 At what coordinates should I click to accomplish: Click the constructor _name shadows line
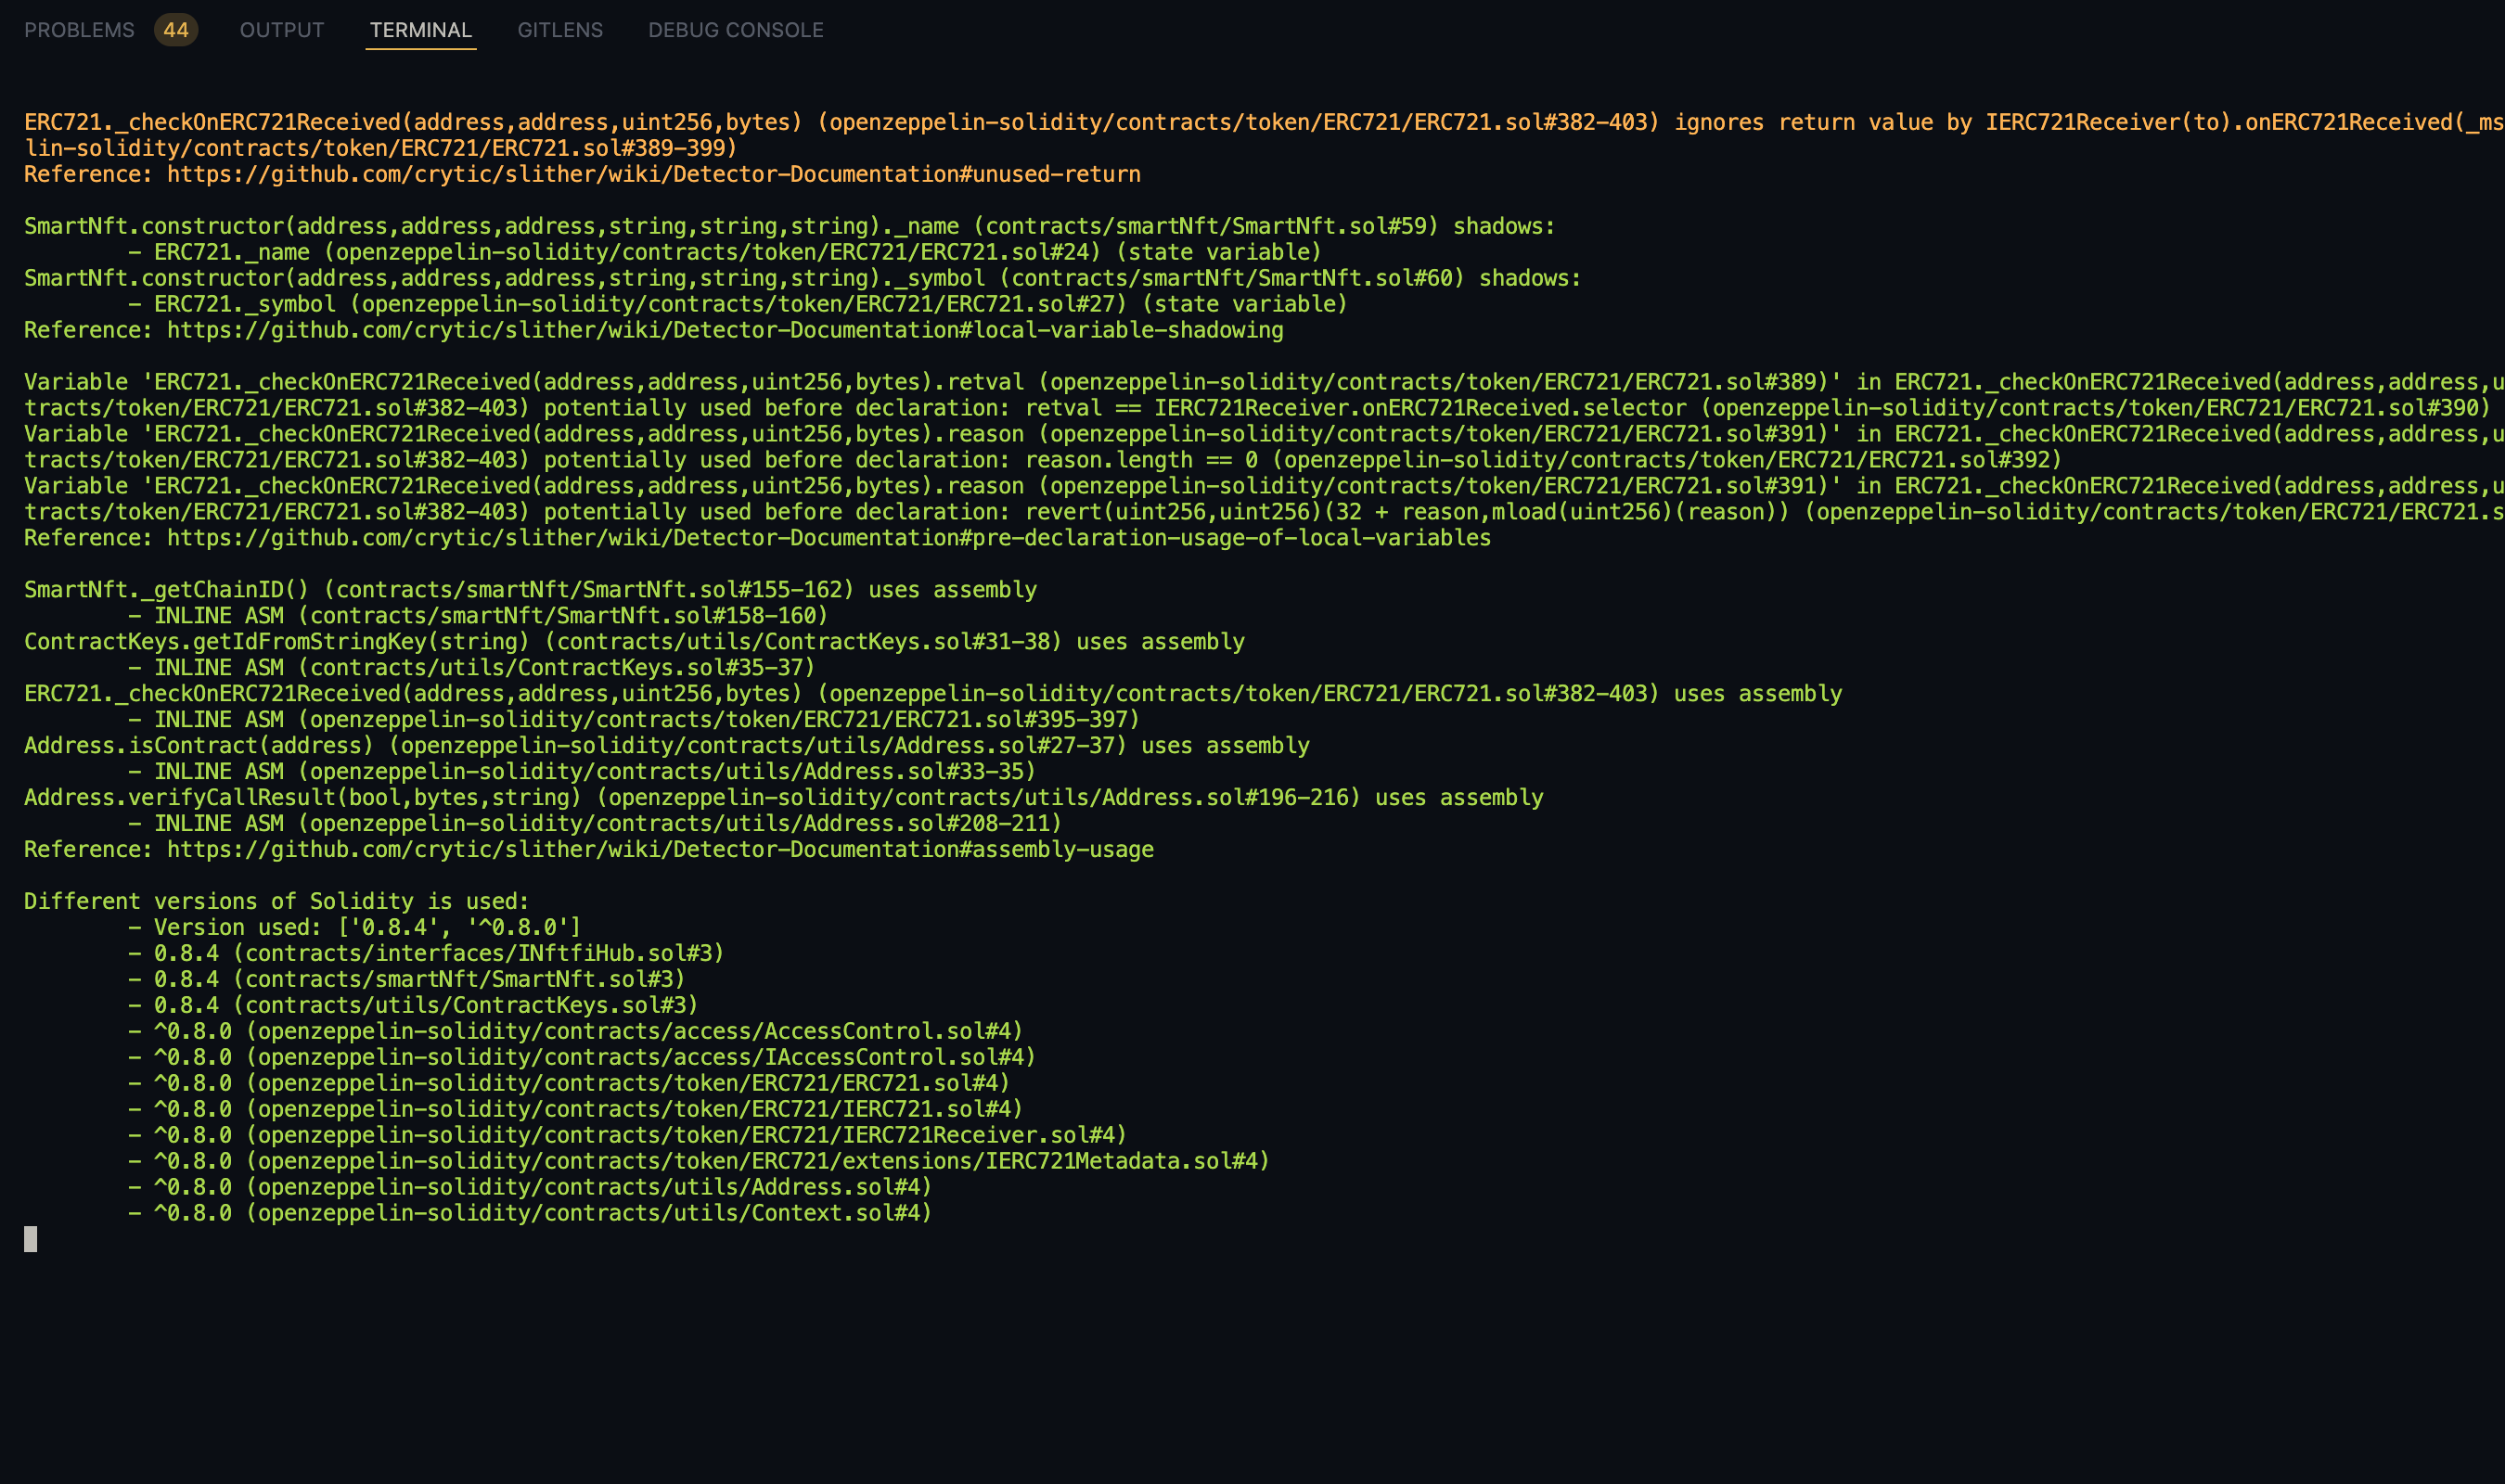pos(790,226)
